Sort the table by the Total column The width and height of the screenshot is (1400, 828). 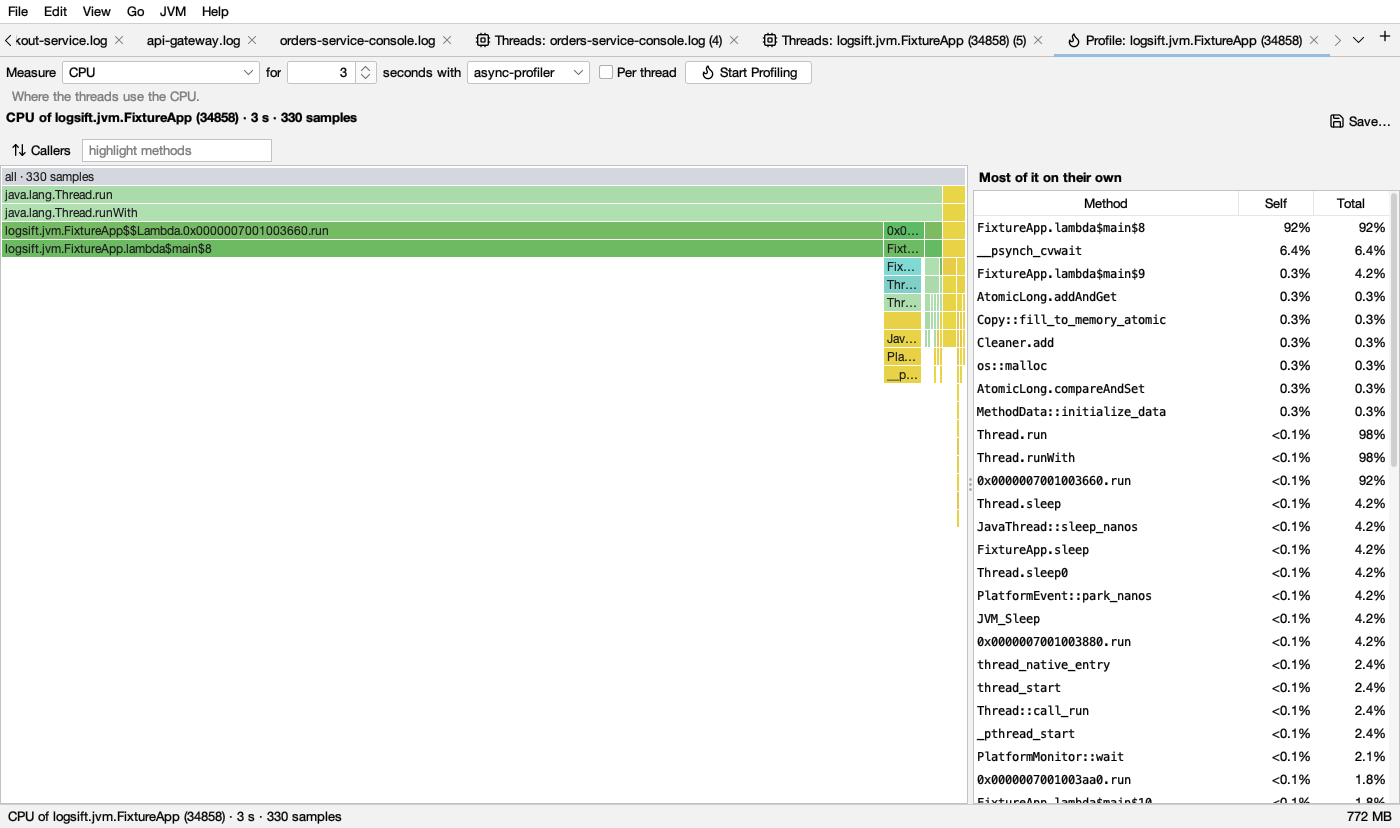[1351, 203]
